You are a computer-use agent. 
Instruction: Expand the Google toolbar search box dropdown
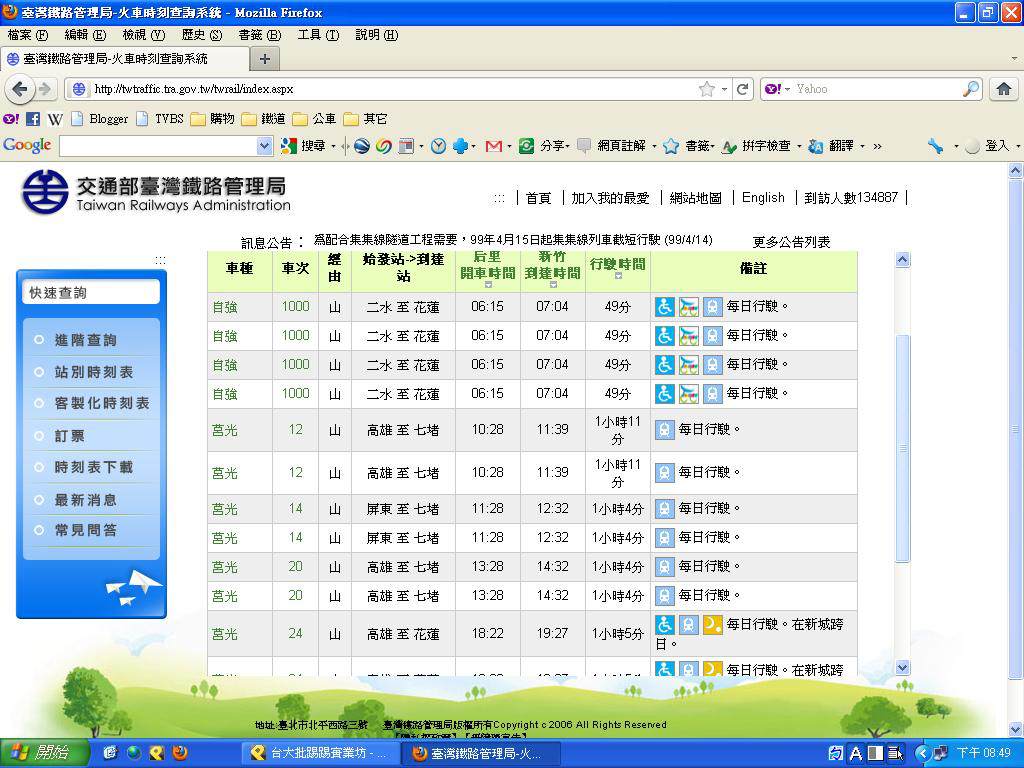(264, 146)
